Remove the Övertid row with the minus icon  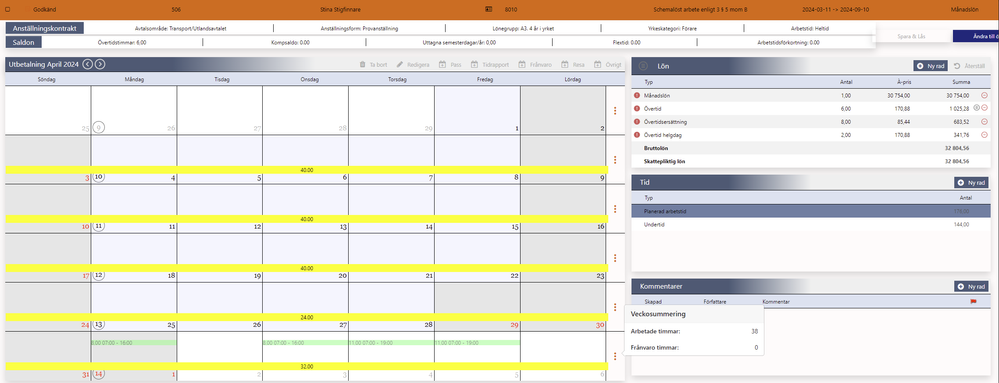[984, 108]
